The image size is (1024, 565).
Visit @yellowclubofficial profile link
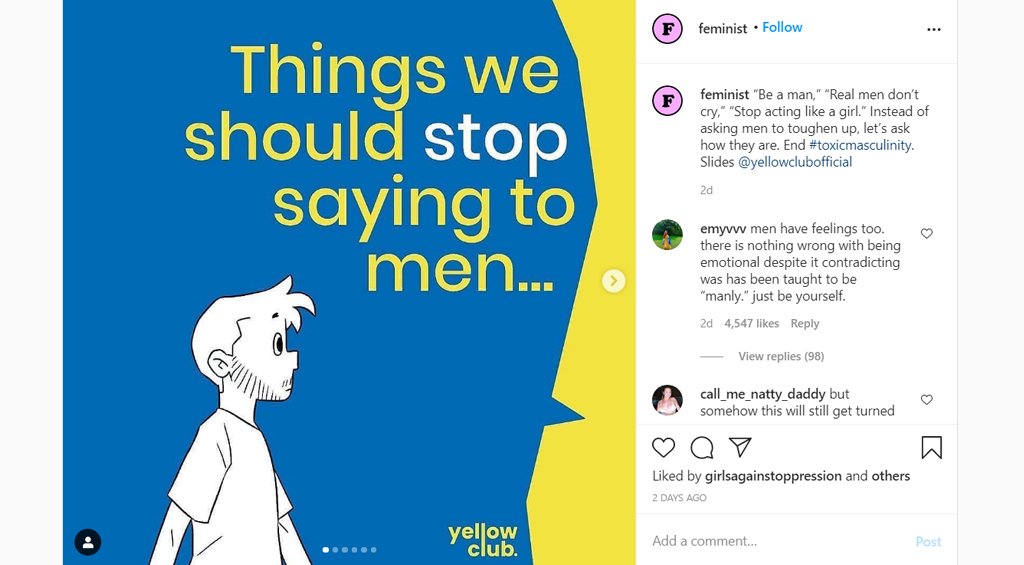tap(795, 162)
